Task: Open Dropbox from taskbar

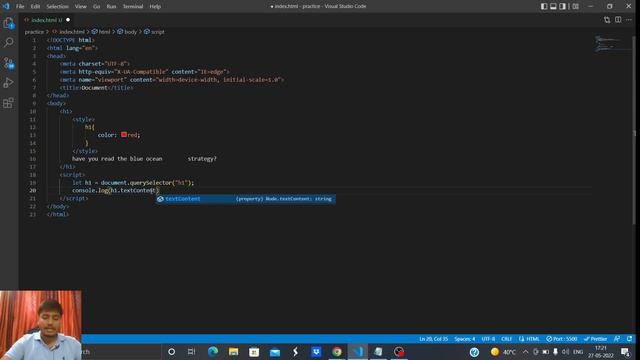Action: (x=316, y=351)
